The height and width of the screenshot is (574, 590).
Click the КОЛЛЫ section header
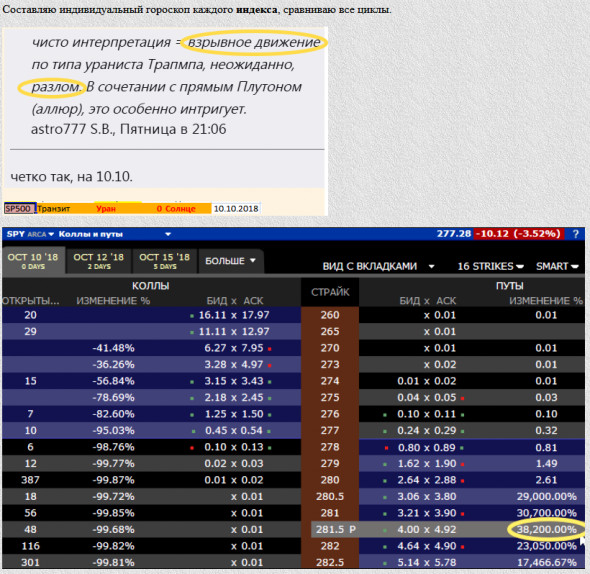pos(151,286)
